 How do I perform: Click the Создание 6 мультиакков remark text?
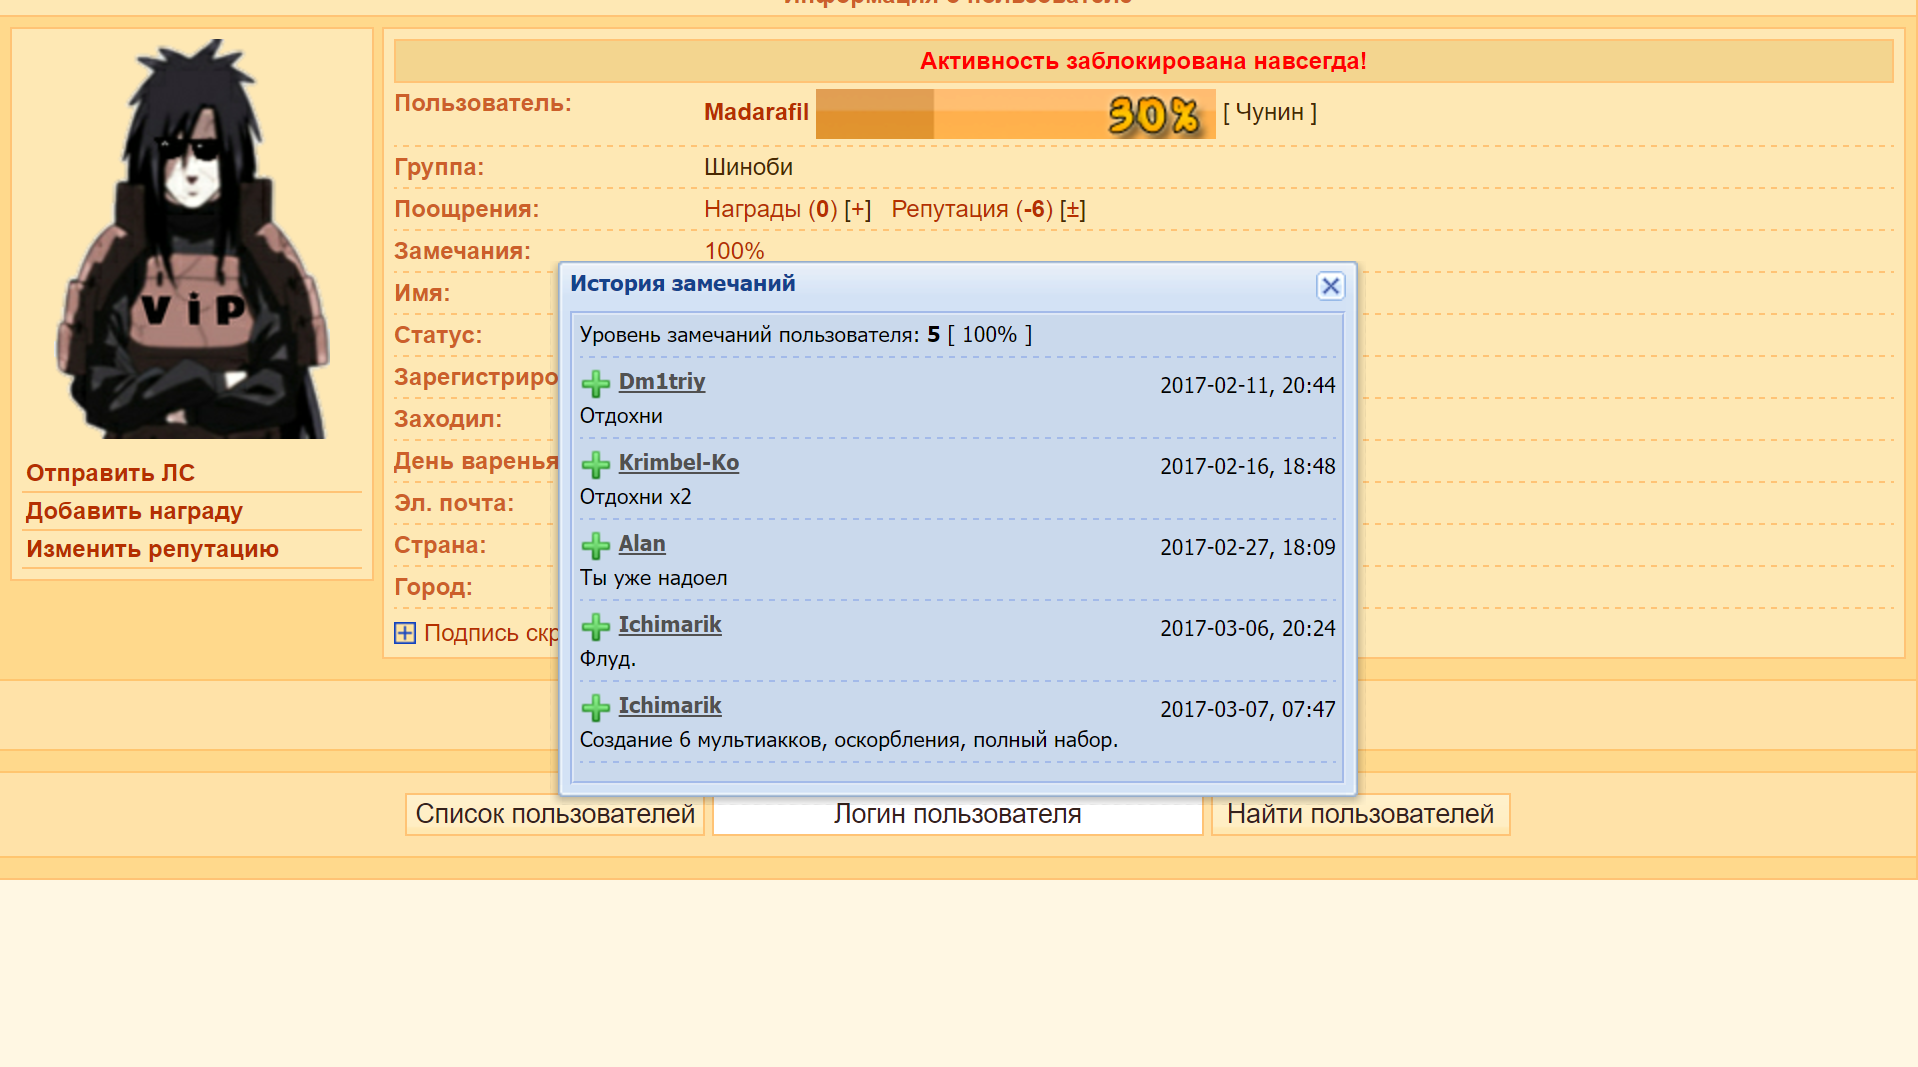(849, 740)
